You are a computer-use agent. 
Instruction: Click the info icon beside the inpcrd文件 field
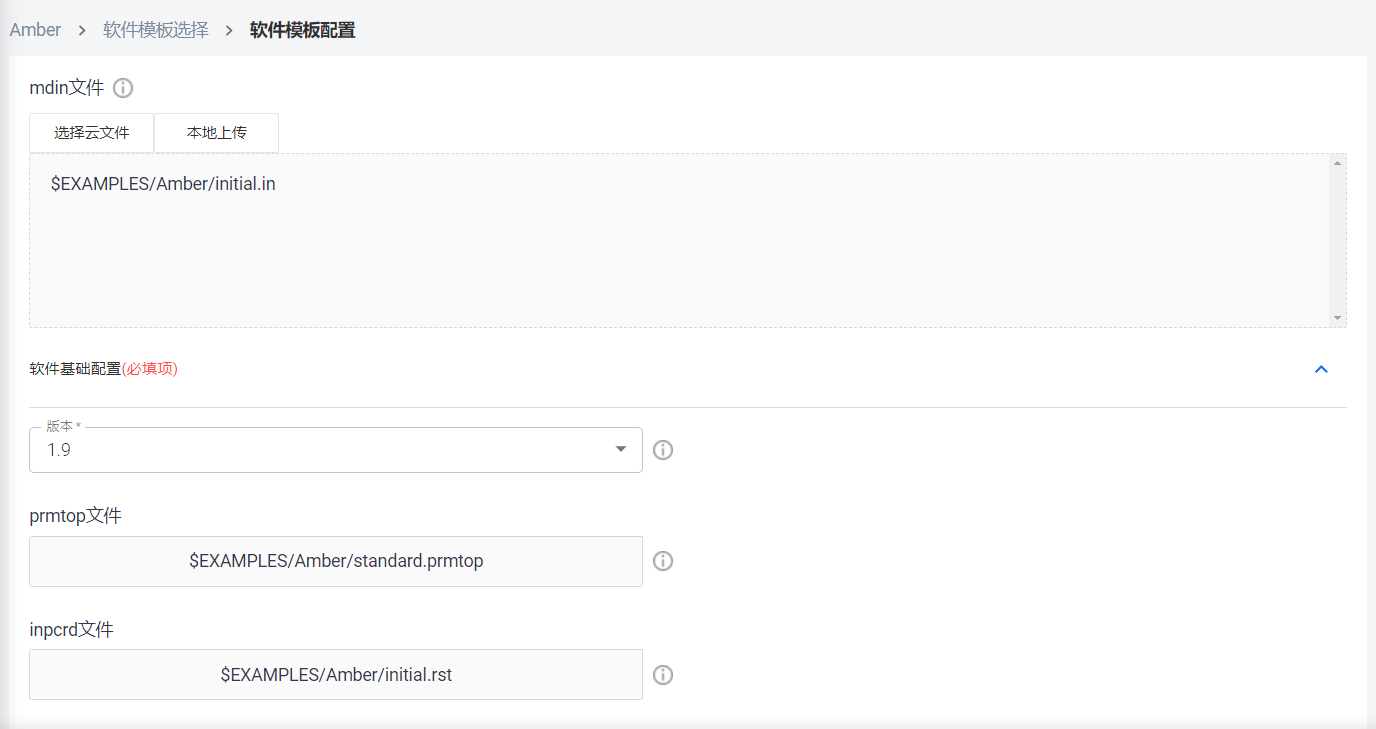pyautogui.click(x=663, y=675)
